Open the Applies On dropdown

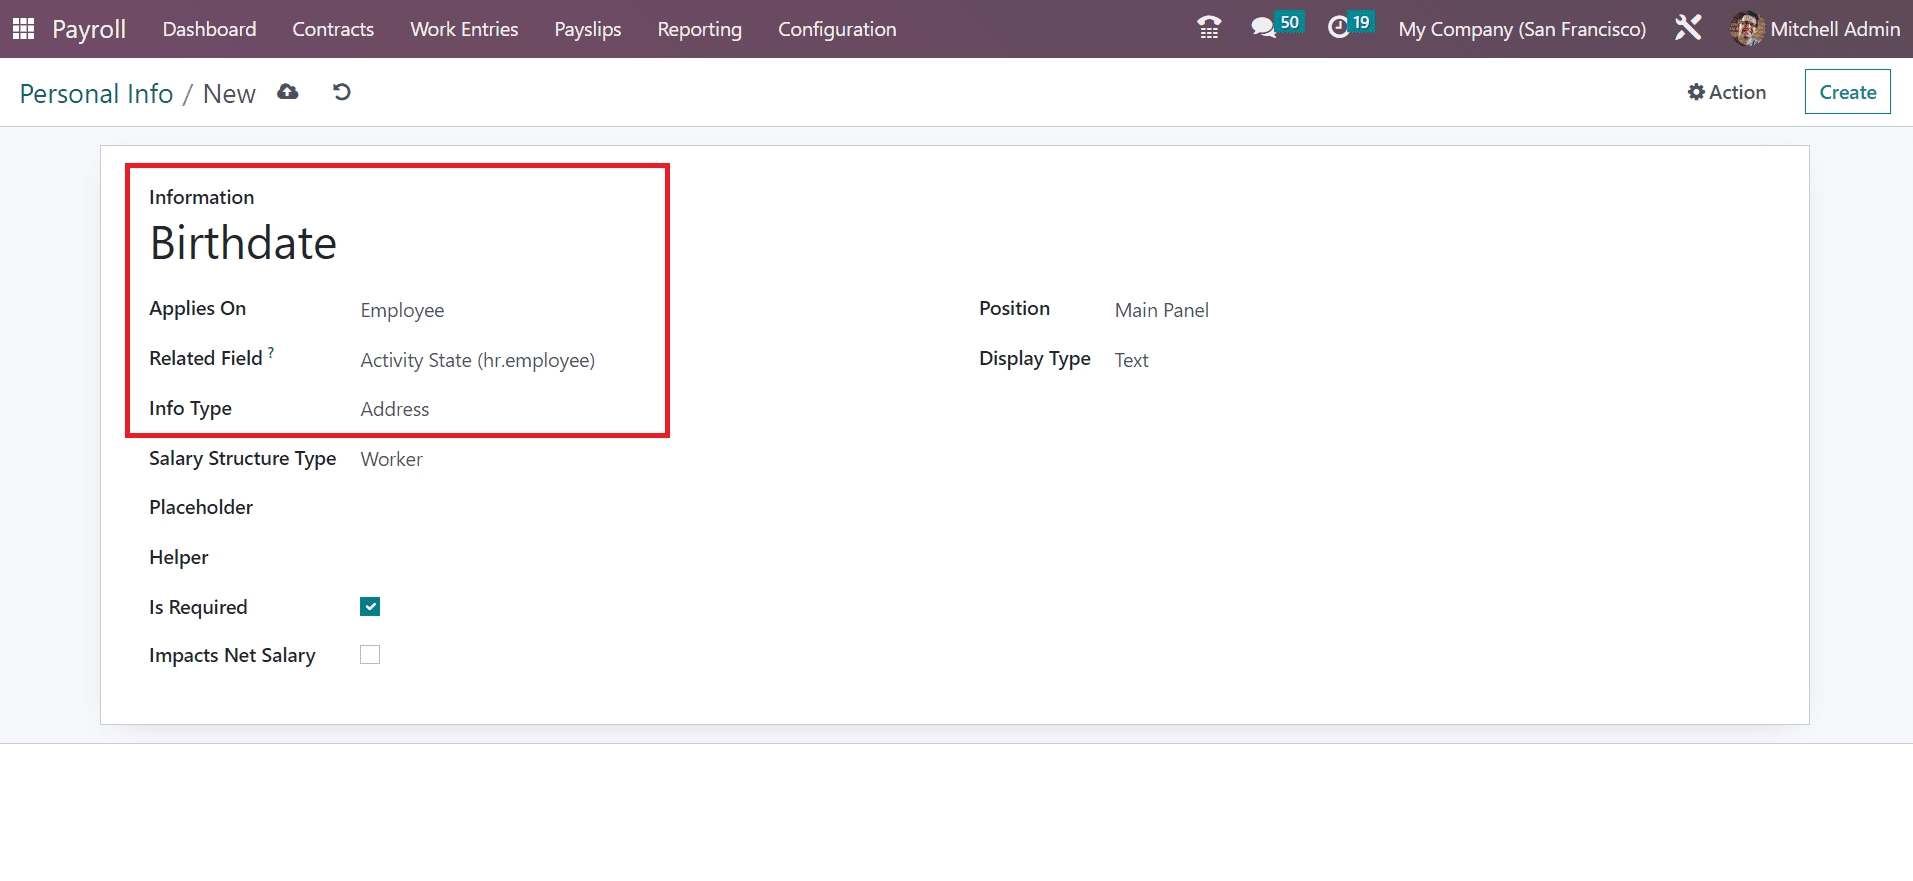pyautogui.click(x=500, y=310)
